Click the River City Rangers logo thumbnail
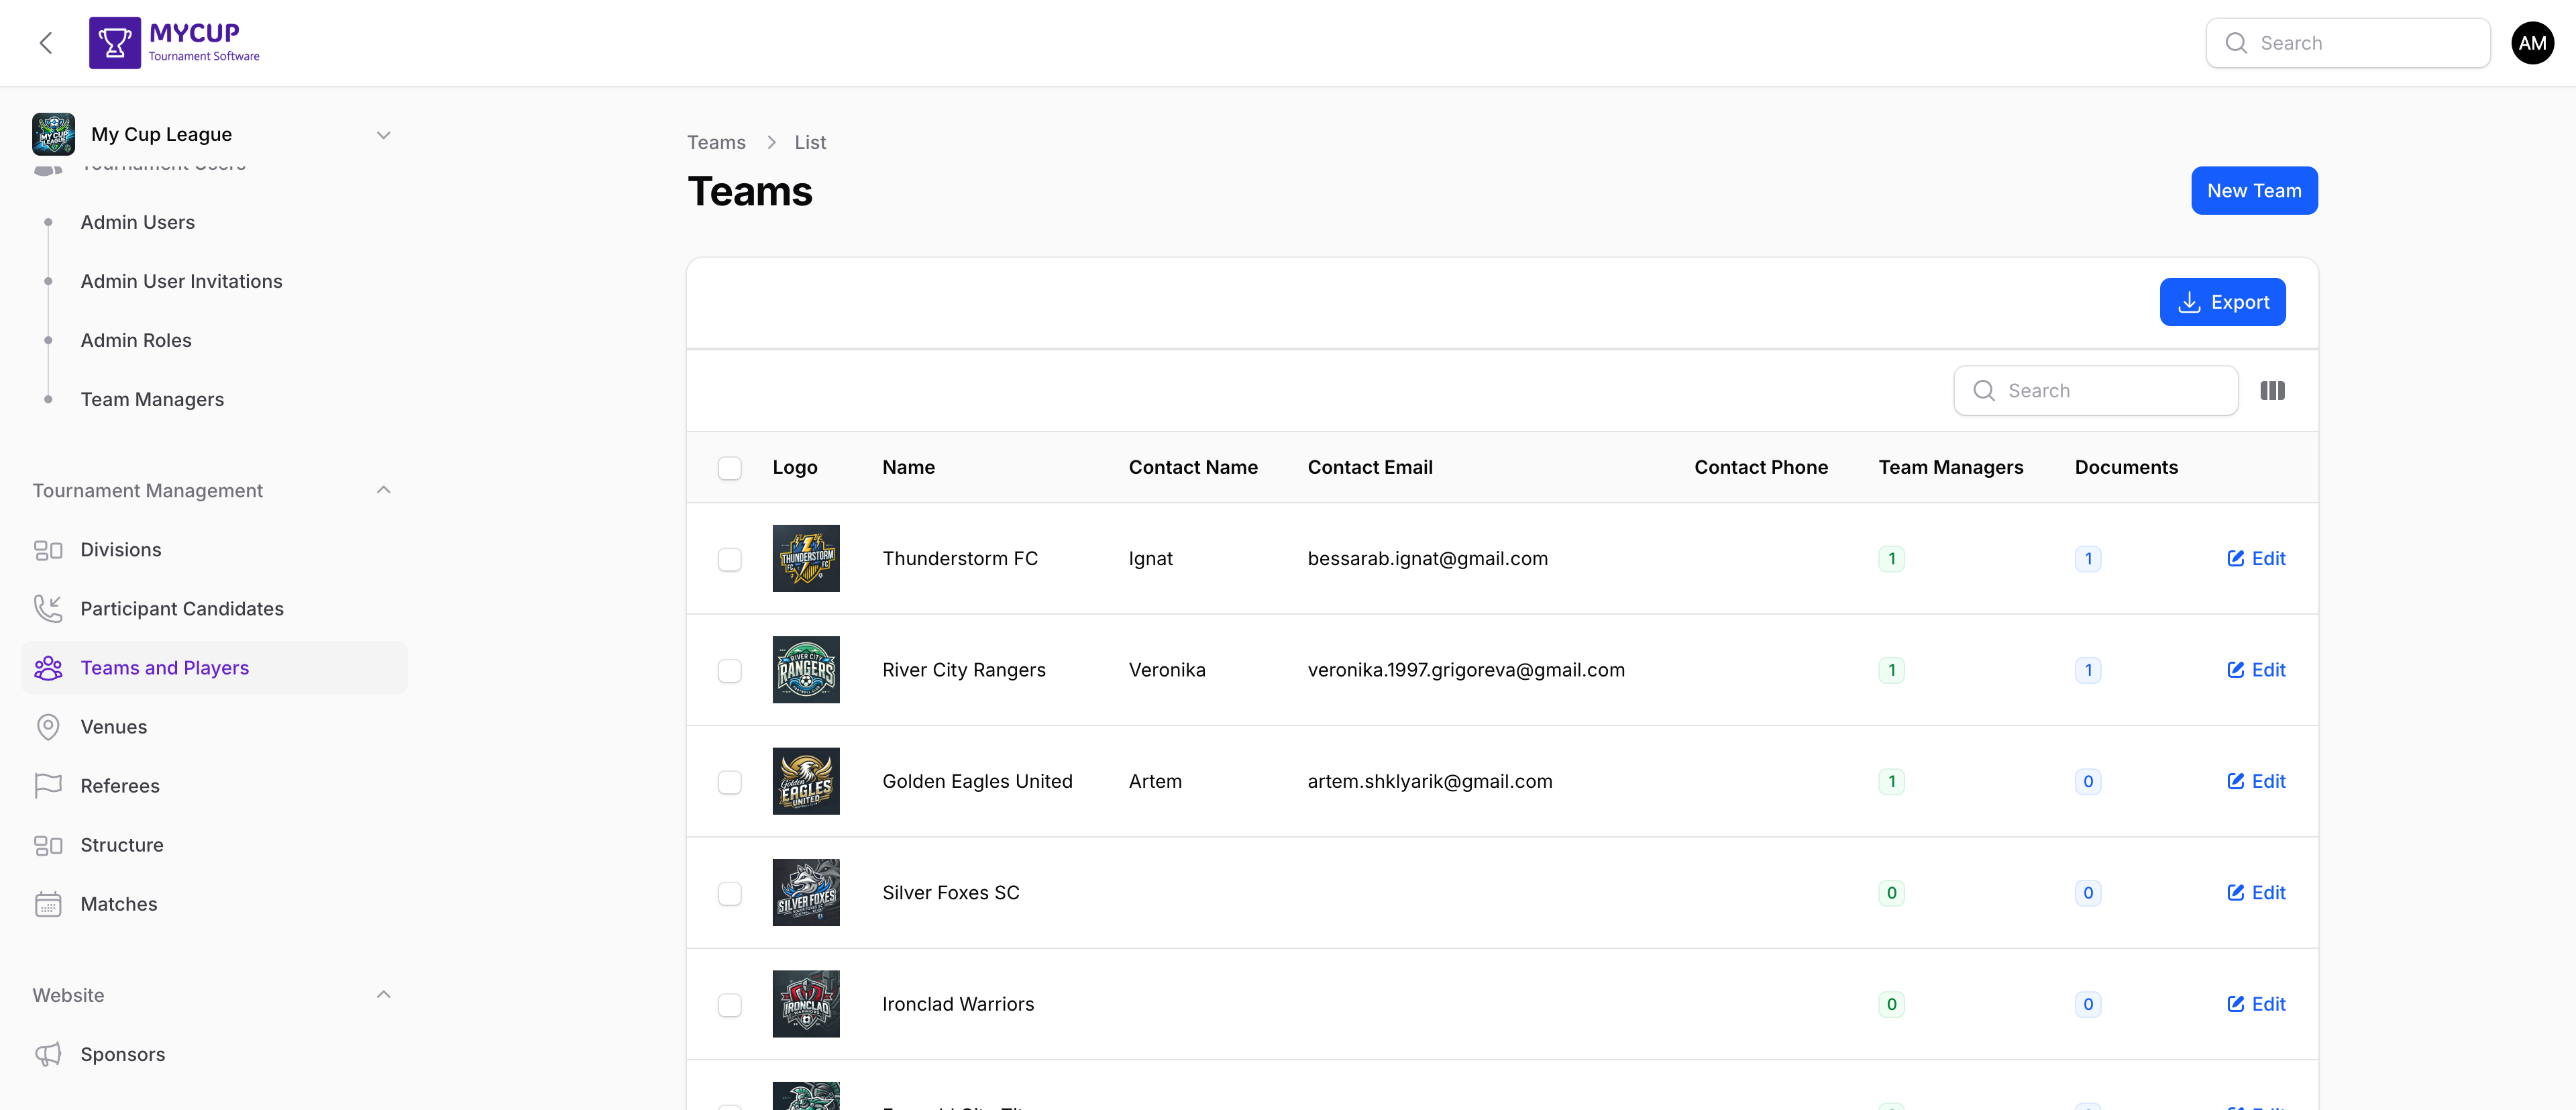This screenshot has width=2576, height=1110. point(806,670)
